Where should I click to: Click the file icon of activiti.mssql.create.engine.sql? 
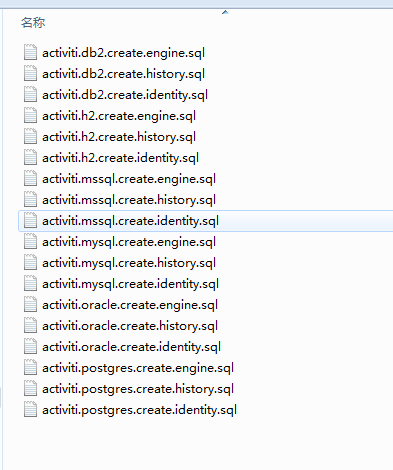(x=30, y=179)
